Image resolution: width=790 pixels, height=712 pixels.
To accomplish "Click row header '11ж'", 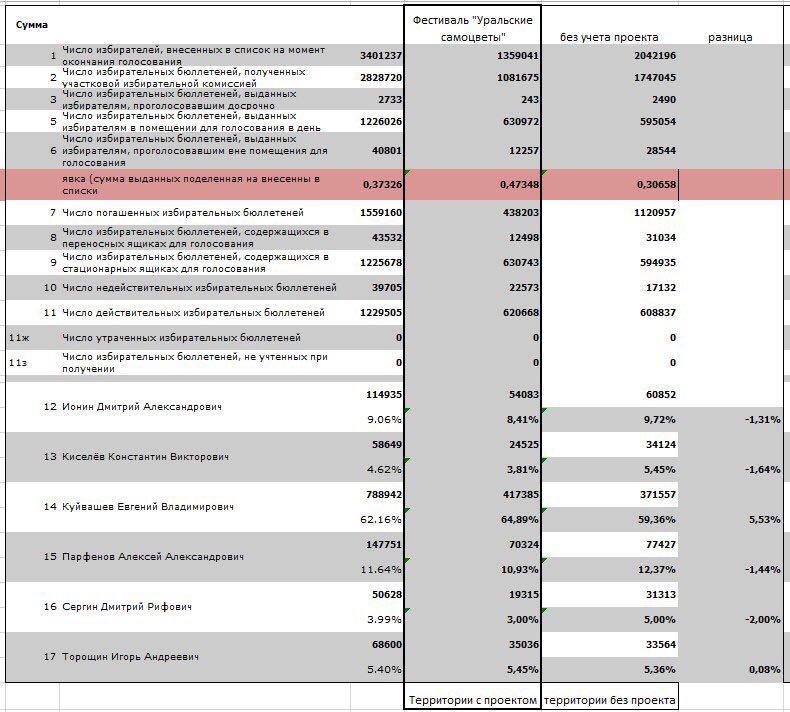I will pos(19,338).
